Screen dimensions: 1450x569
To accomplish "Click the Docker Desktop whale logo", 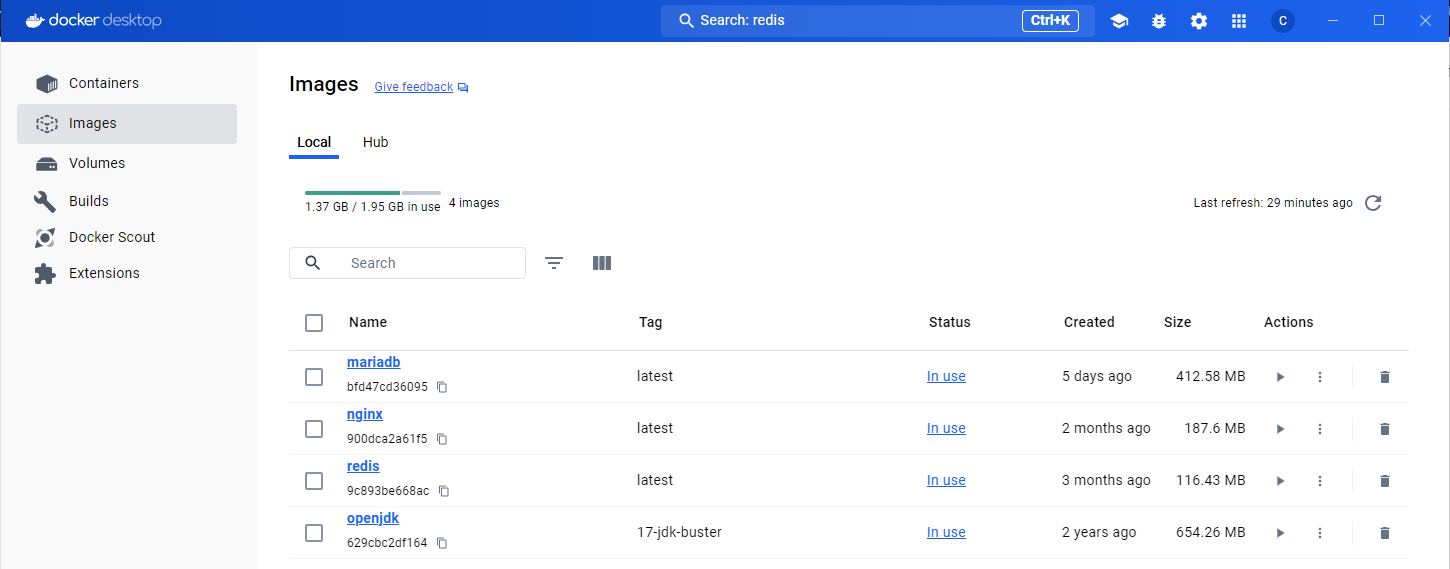I will [35, 20].
